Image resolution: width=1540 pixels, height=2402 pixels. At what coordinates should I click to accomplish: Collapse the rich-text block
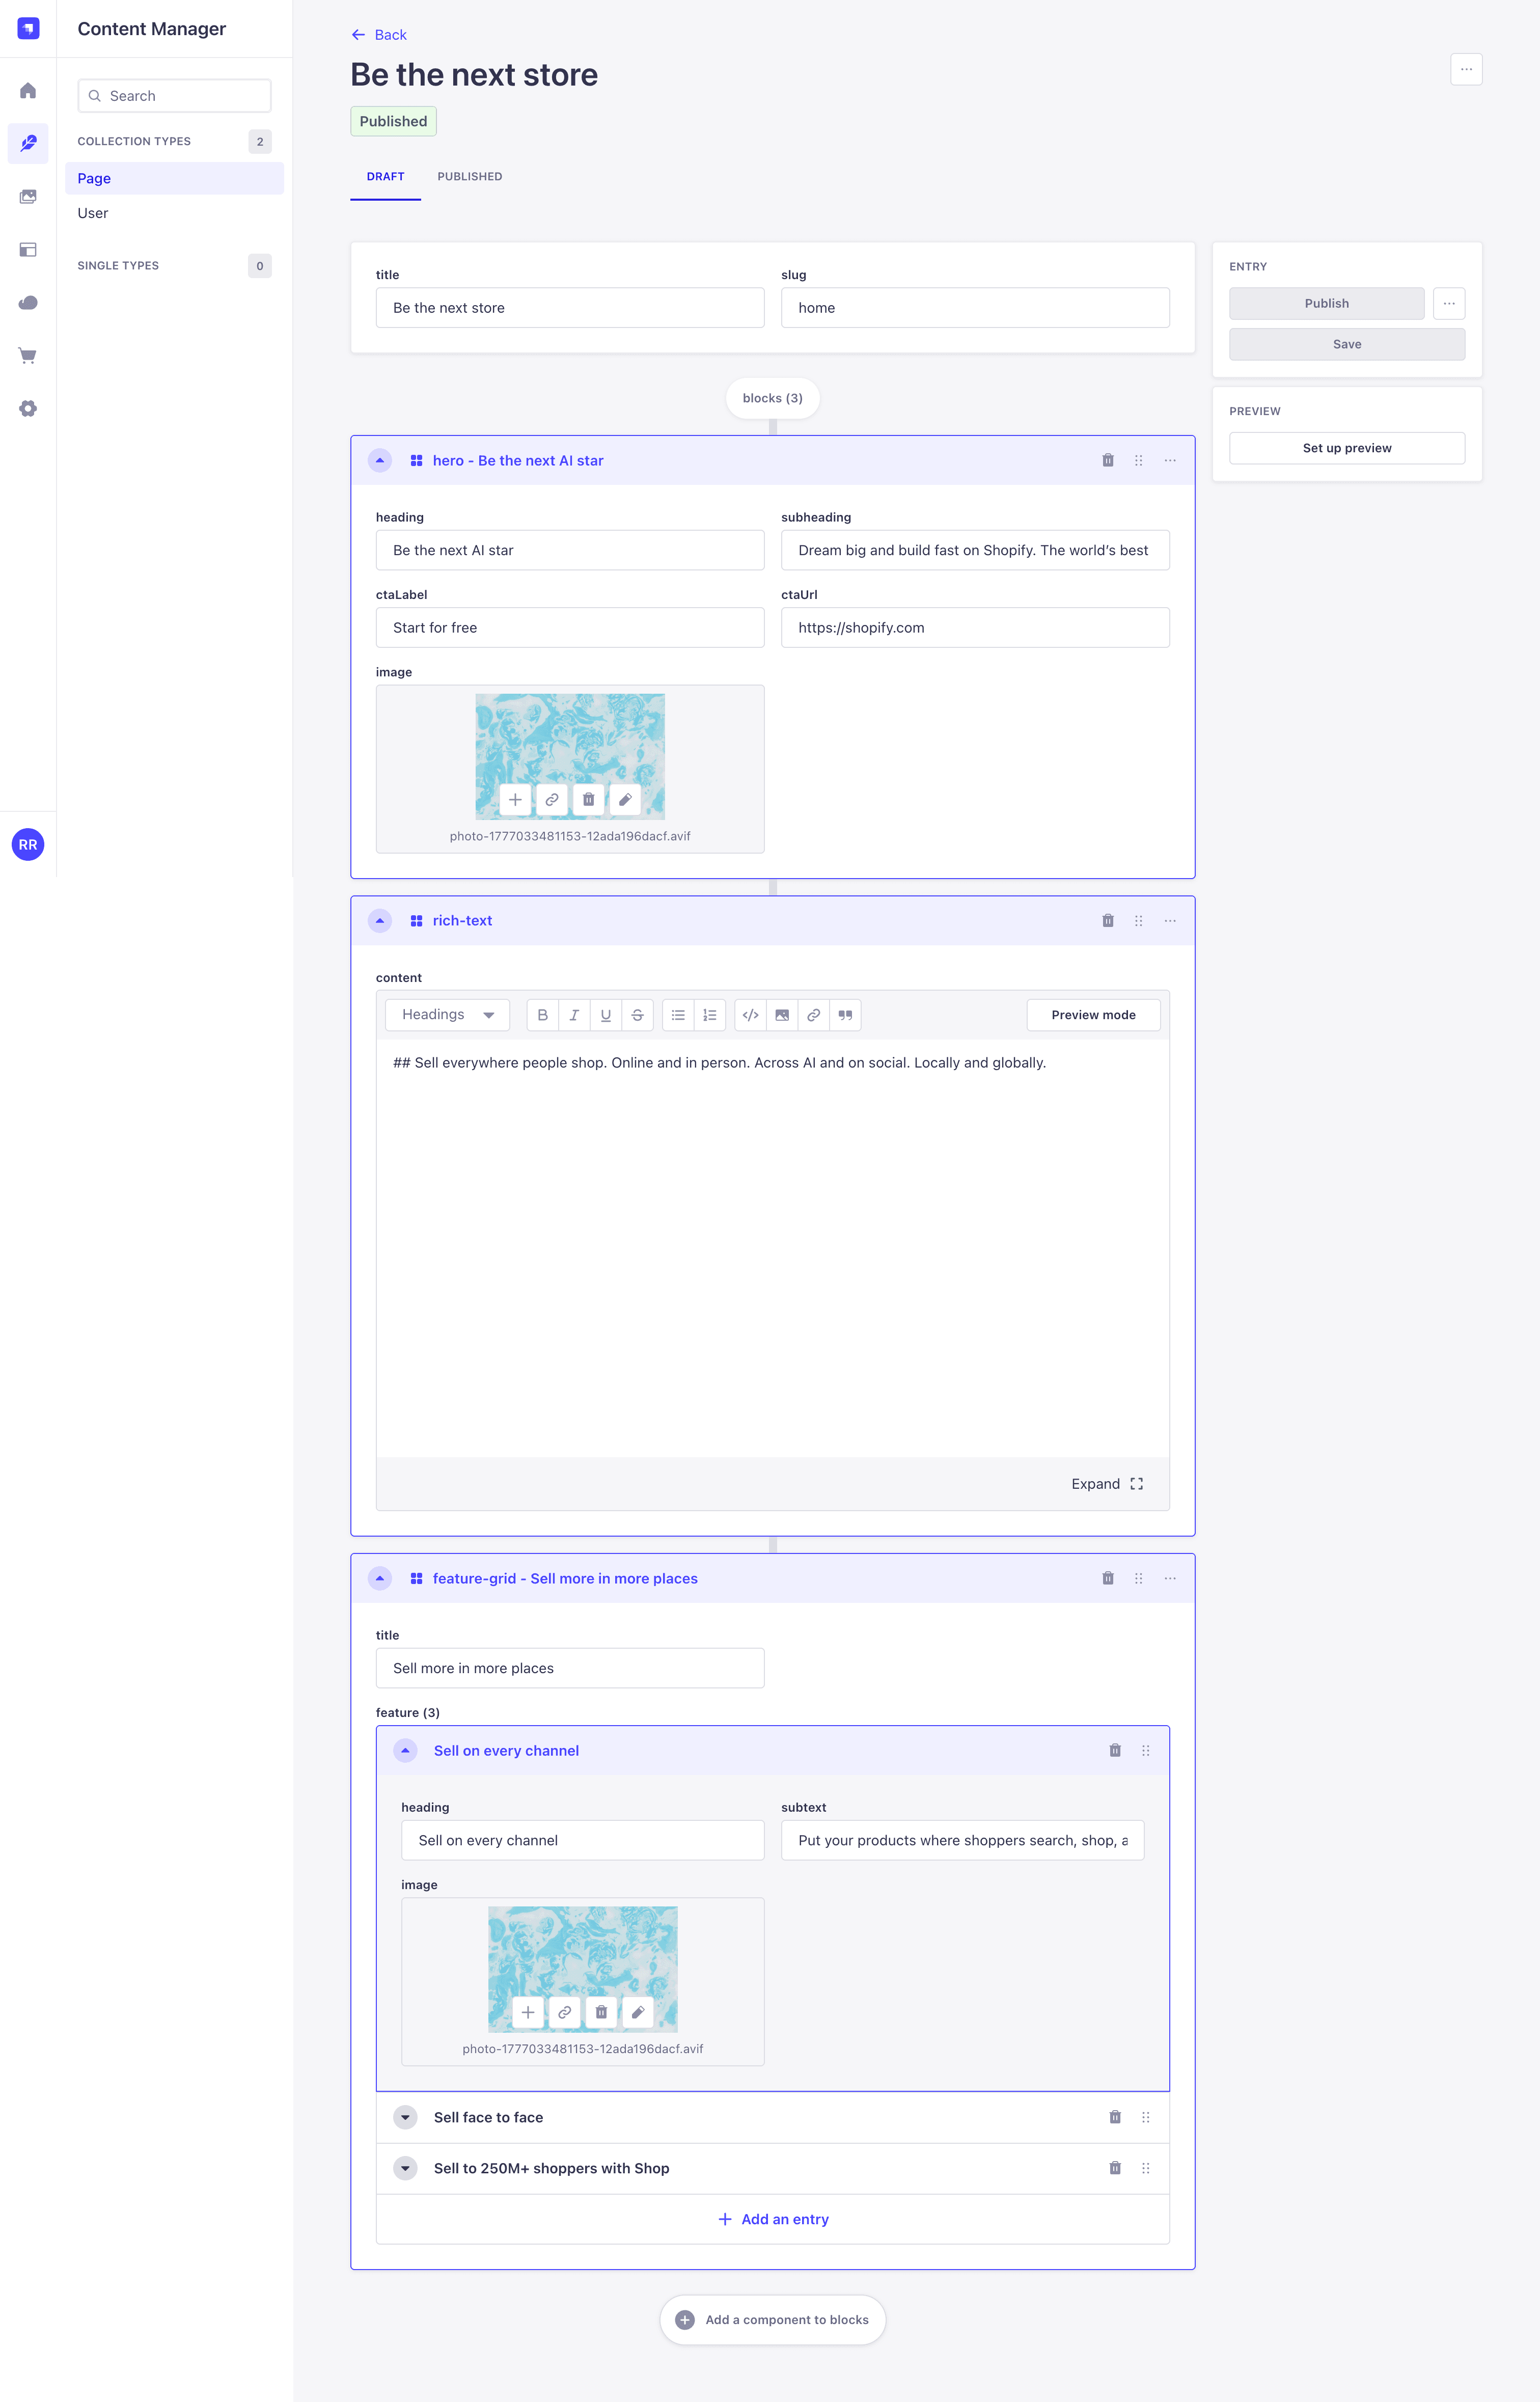click(380, 921)
